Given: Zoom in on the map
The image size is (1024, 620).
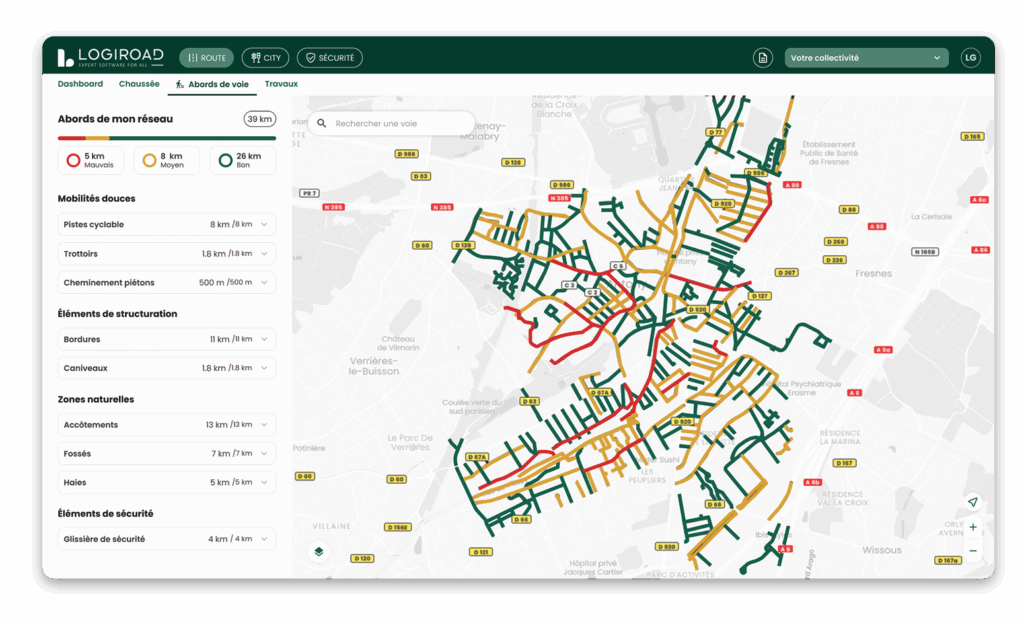Looking at the screenshot, I should (972, 527).
